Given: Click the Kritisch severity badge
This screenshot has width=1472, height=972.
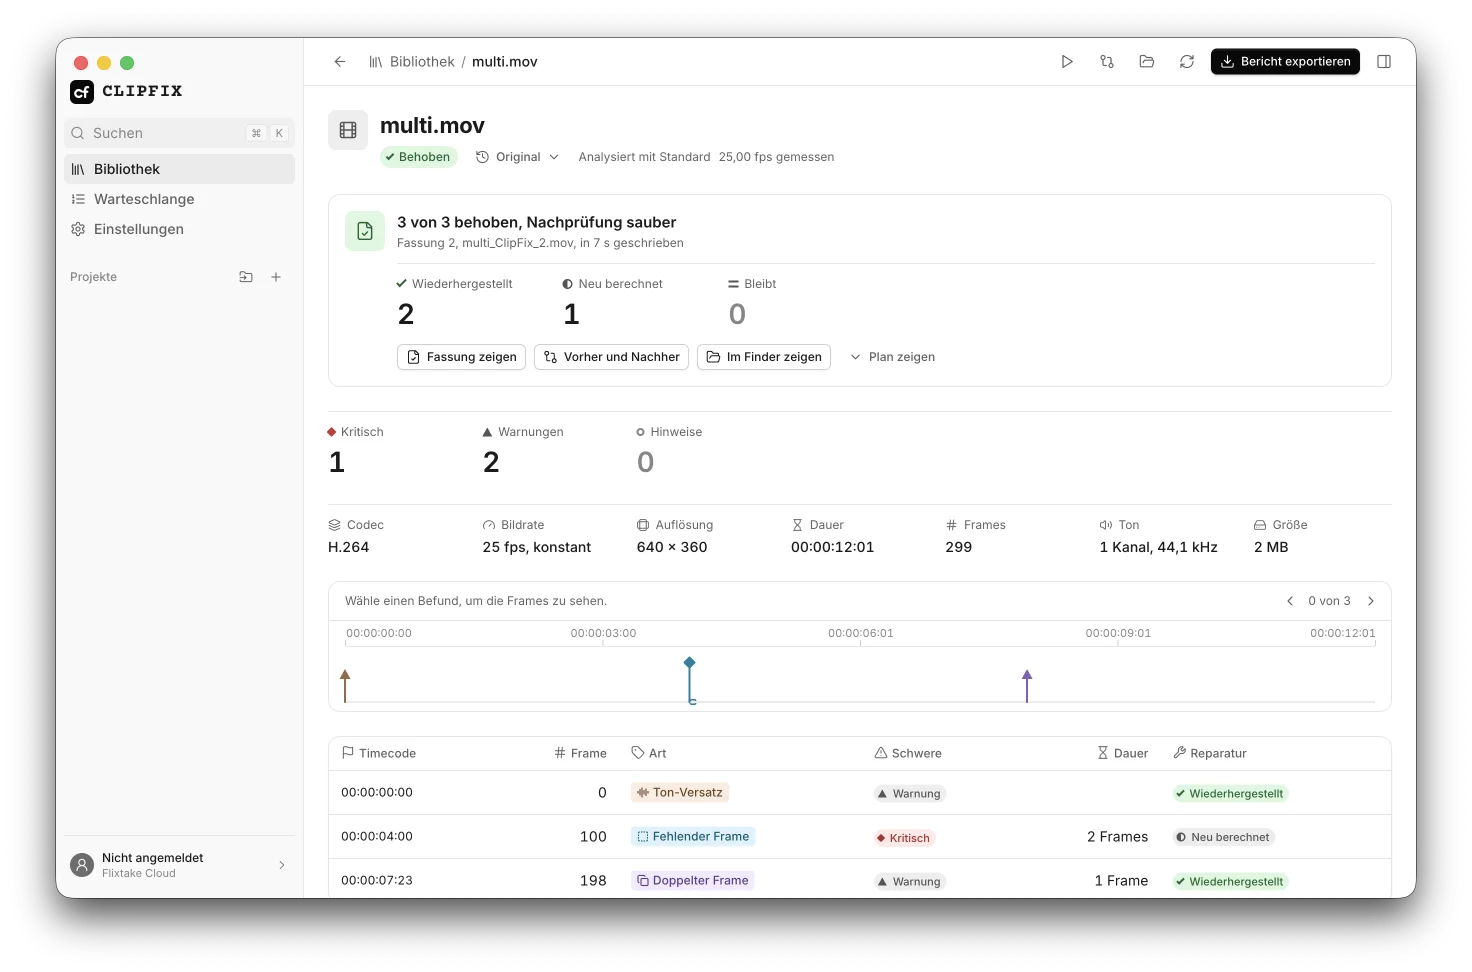Looking at the screenshot, I should [x=904, y=838].
